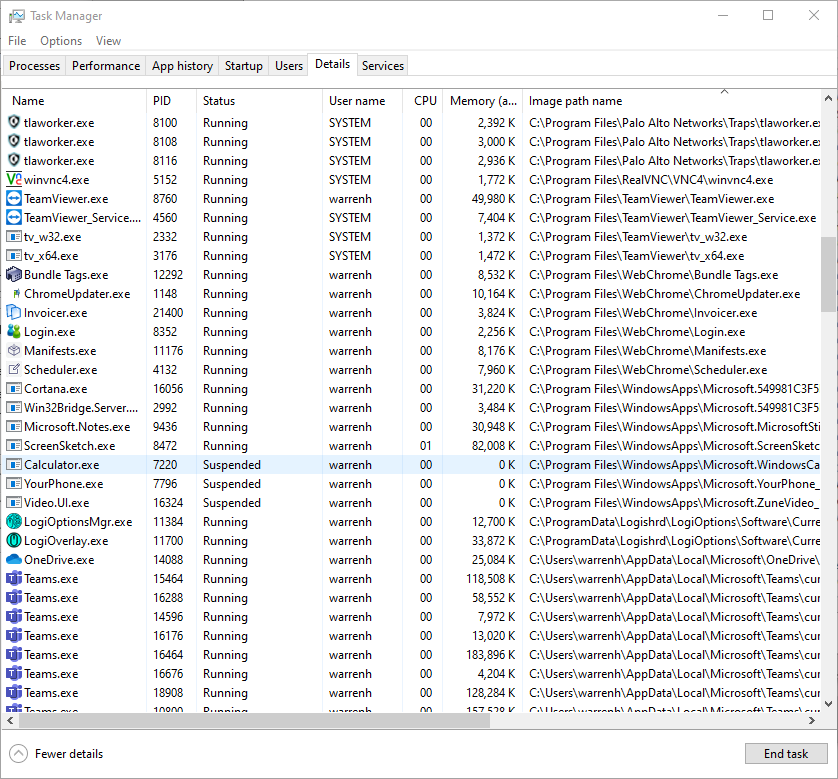Click the TeamViewer_Service process icon

pos(14,217)
